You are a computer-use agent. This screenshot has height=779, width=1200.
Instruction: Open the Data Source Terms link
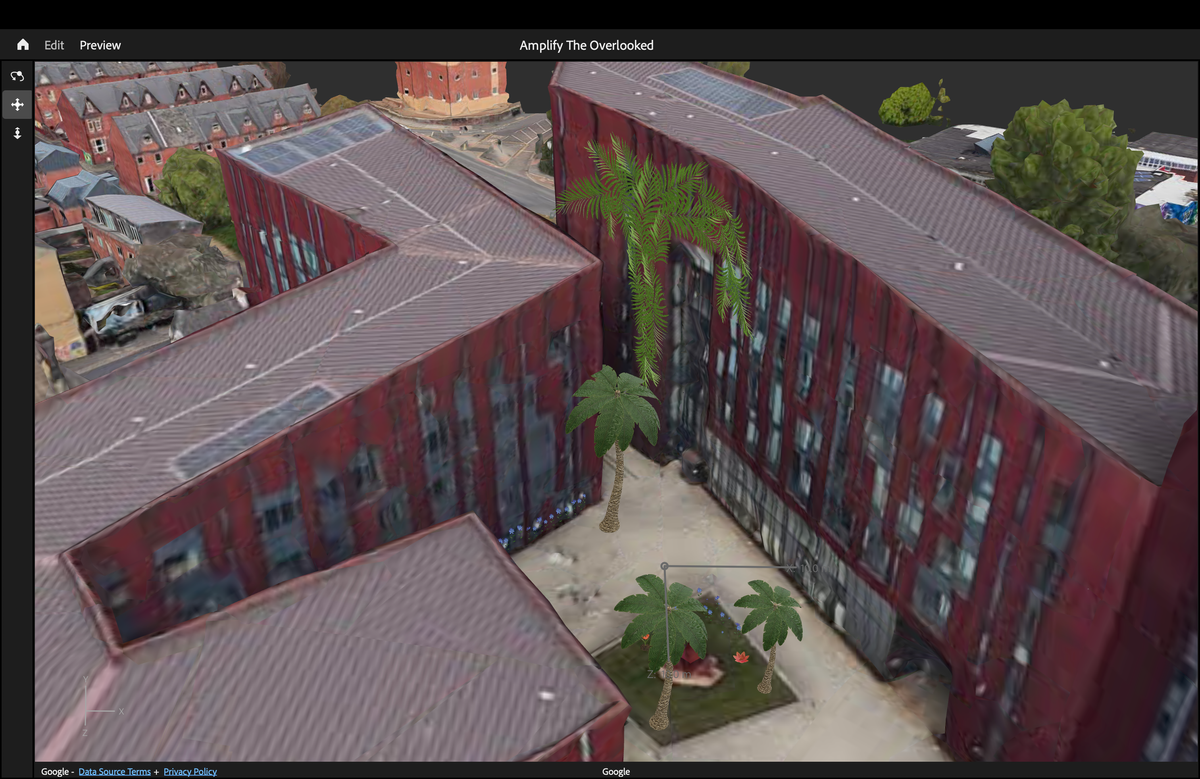point(114,772)
